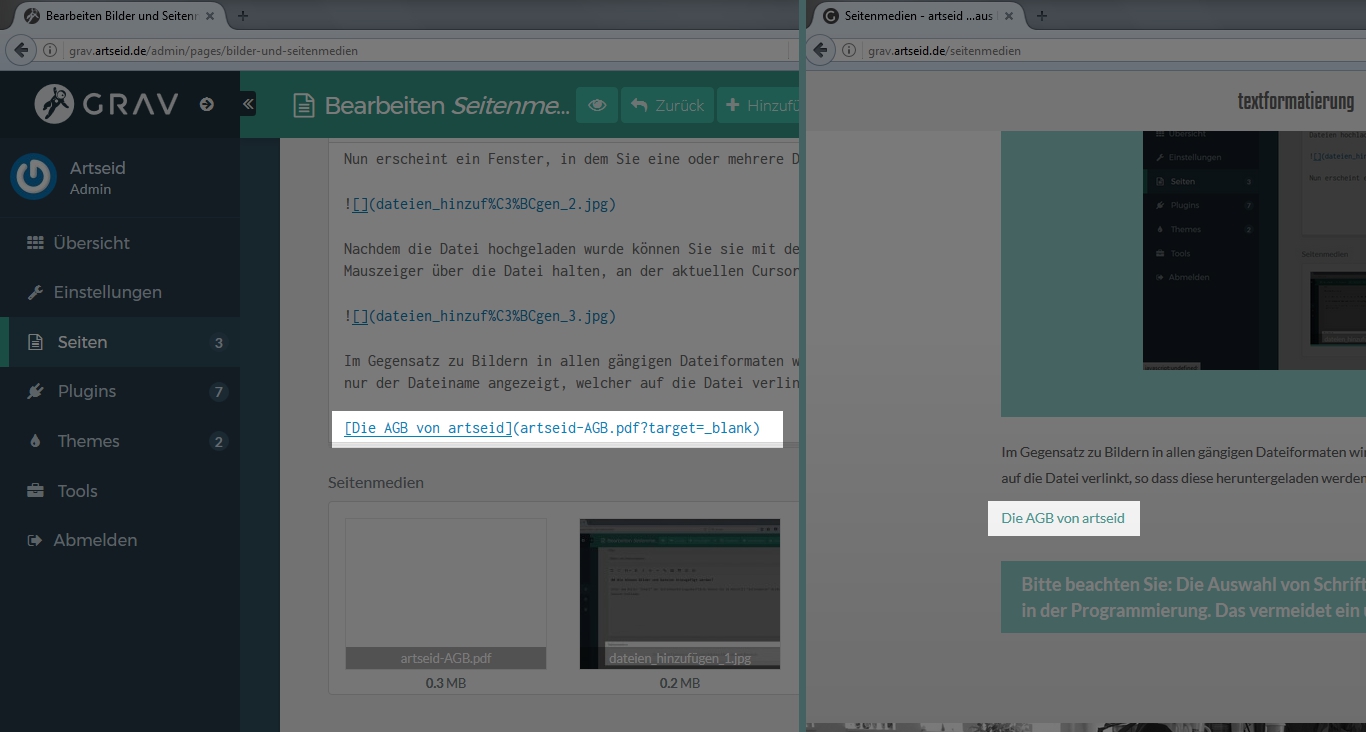Click the back arrow in left browser

(x=20, y=50)
